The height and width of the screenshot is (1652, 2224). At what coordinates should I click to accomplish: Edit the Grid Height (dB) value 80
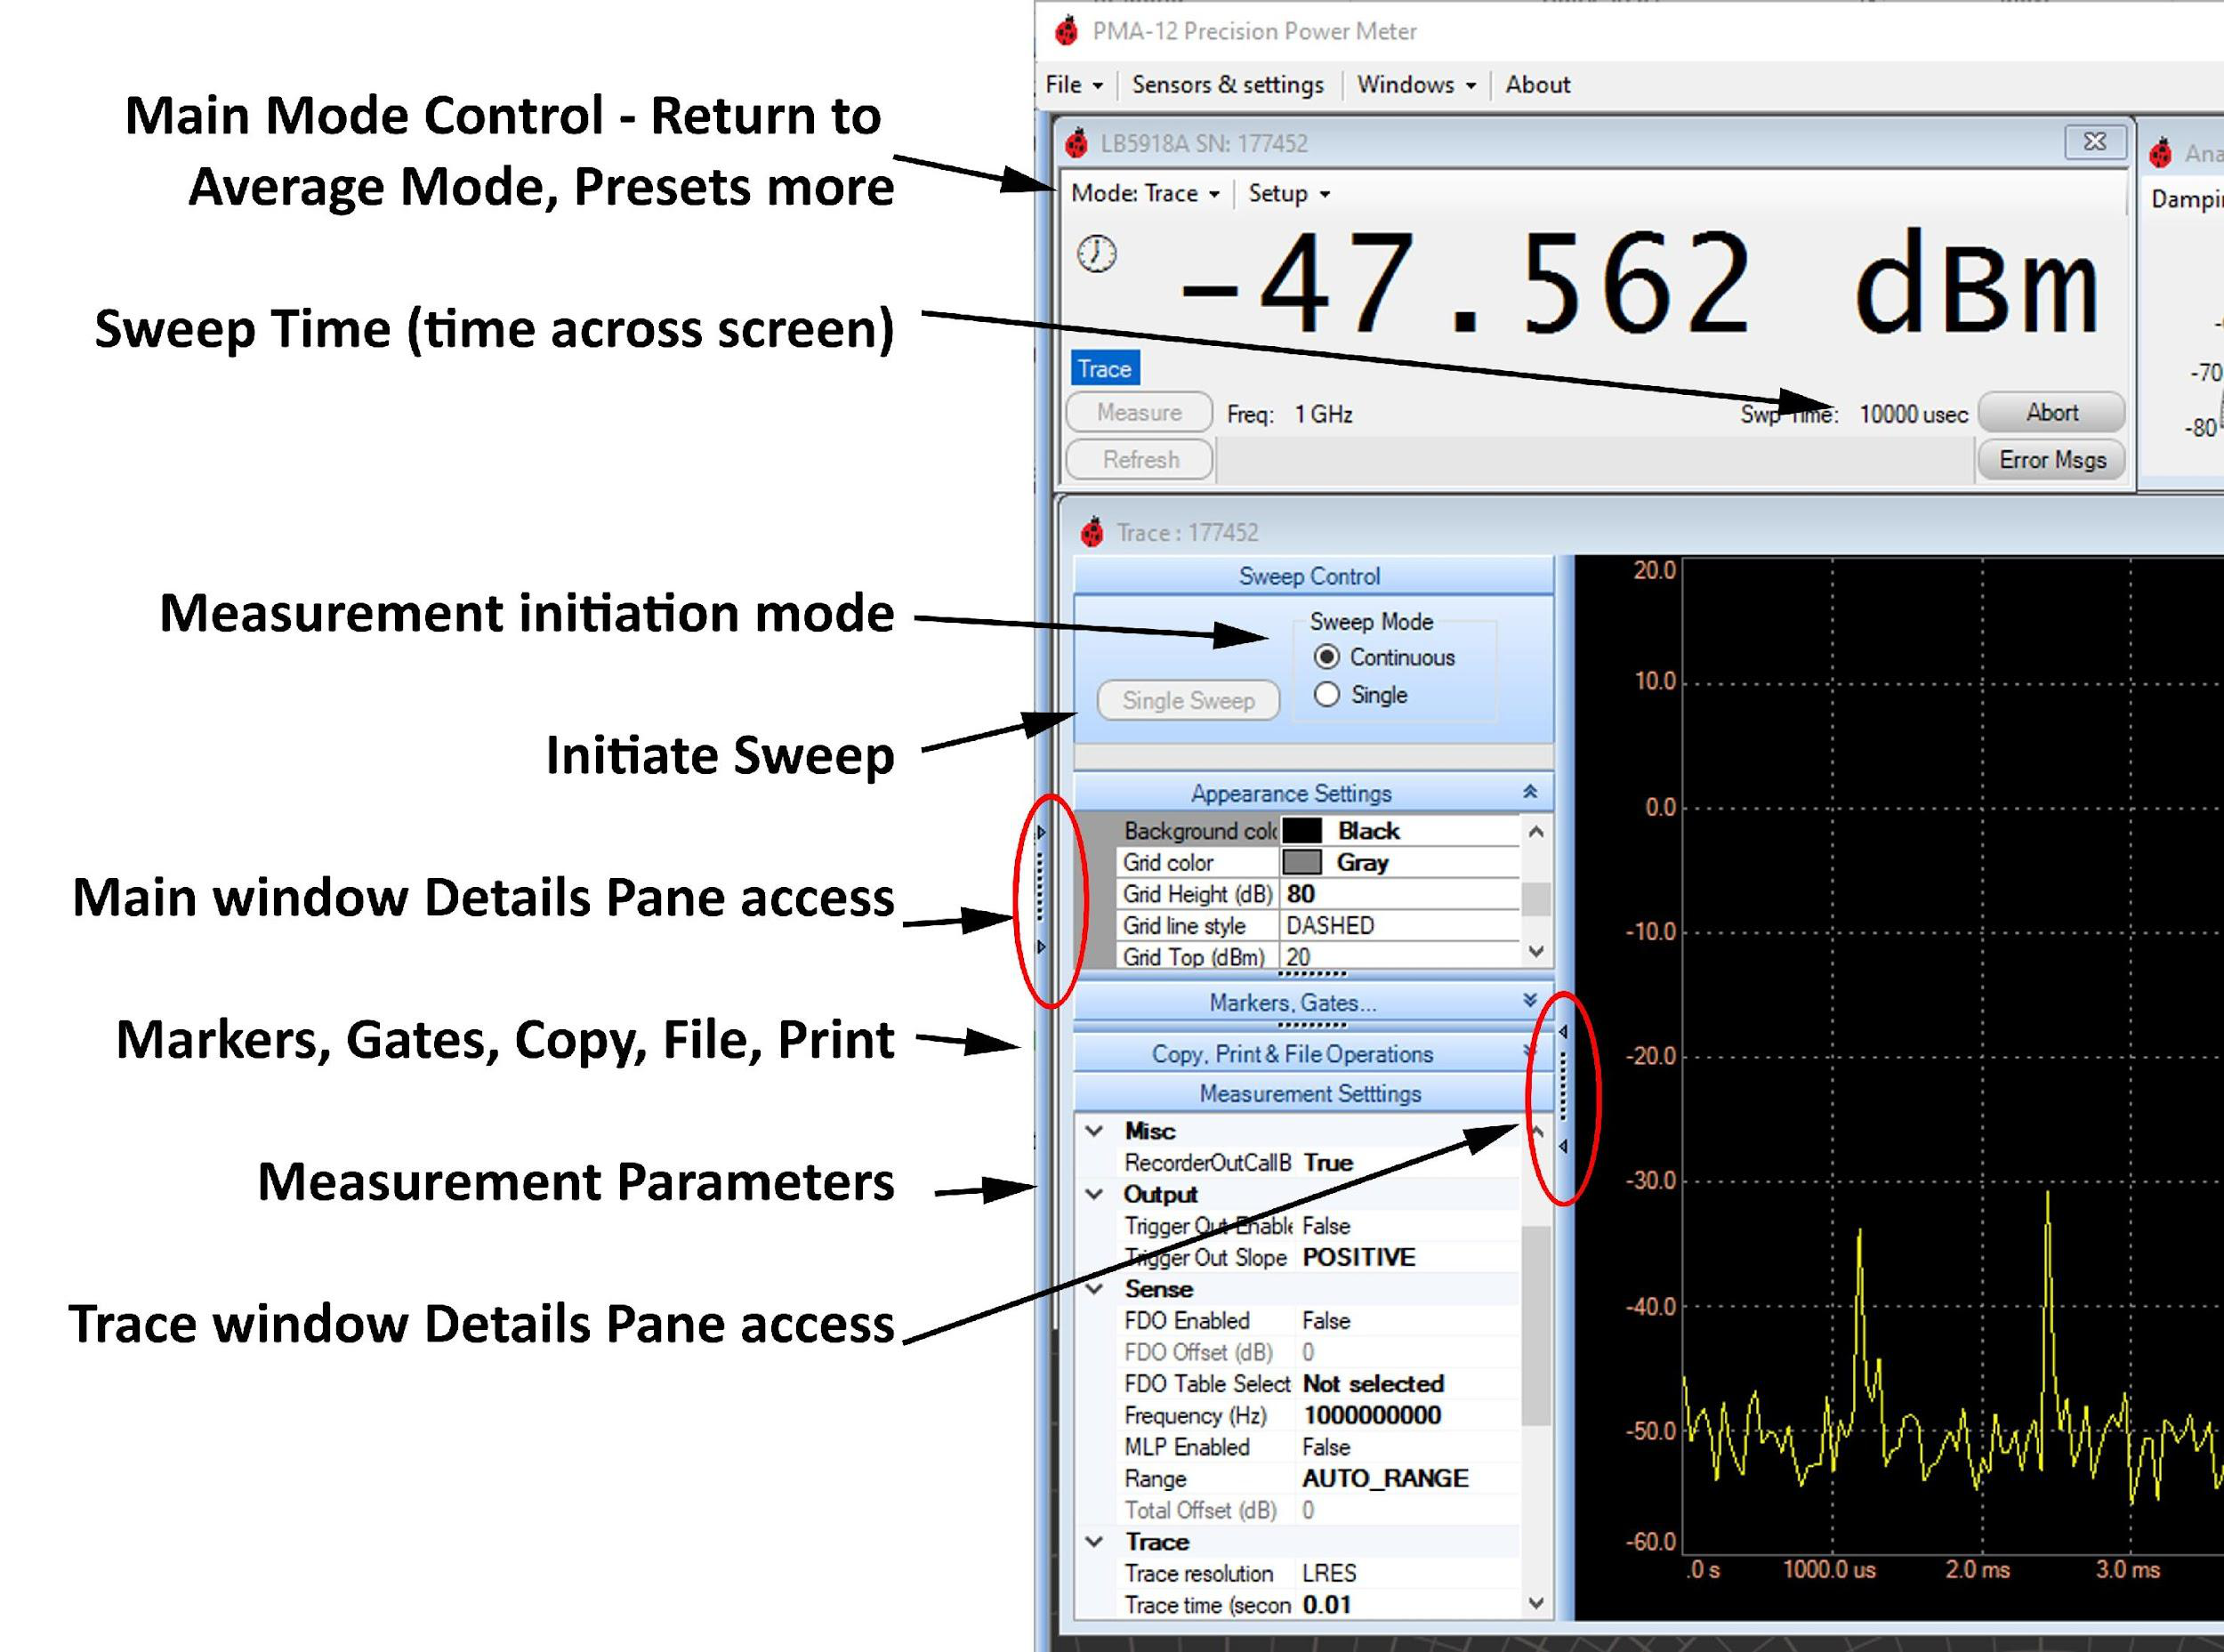coord(1400,894)
